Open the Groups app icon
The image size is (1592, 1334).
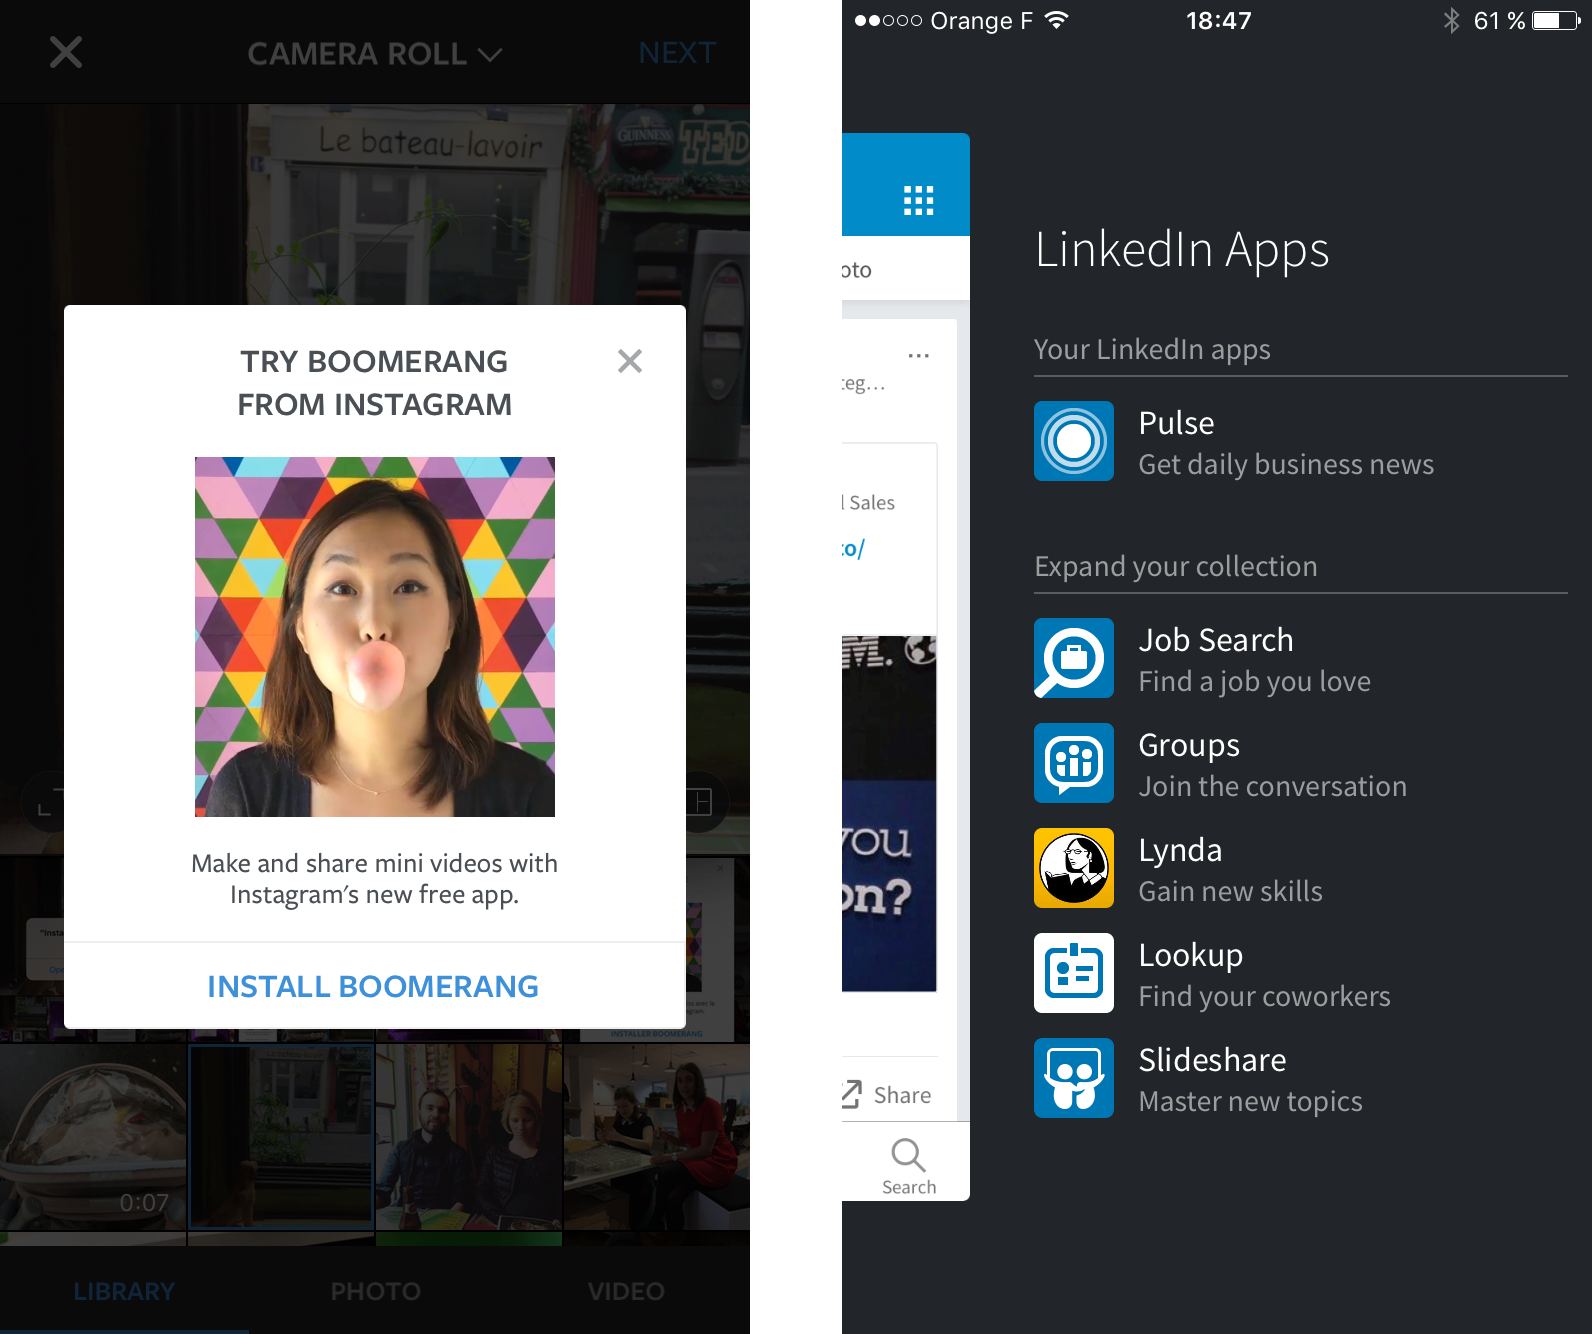1074,763
